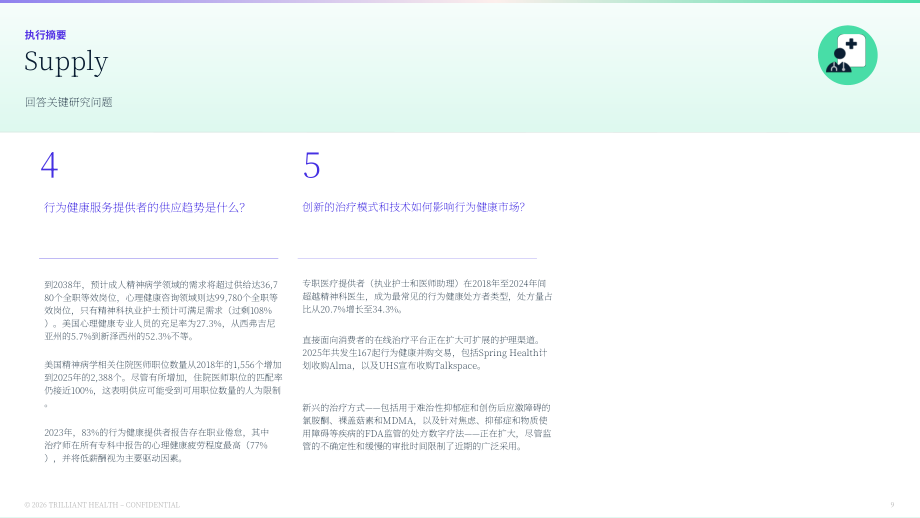Click the subtitle "回答关键研究问题"
920x518 pixels.
[69, 102]
